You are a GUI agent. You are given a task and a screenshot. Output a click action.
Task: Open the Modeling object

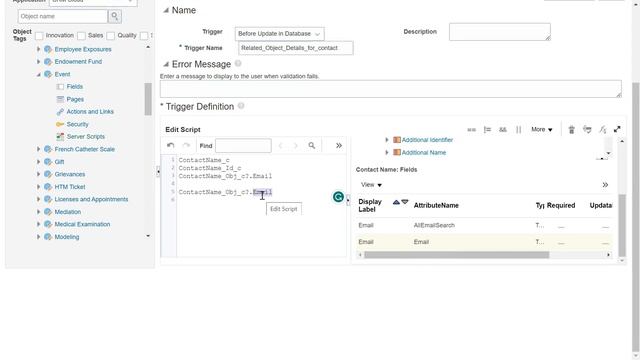click(x=67, y=237)
